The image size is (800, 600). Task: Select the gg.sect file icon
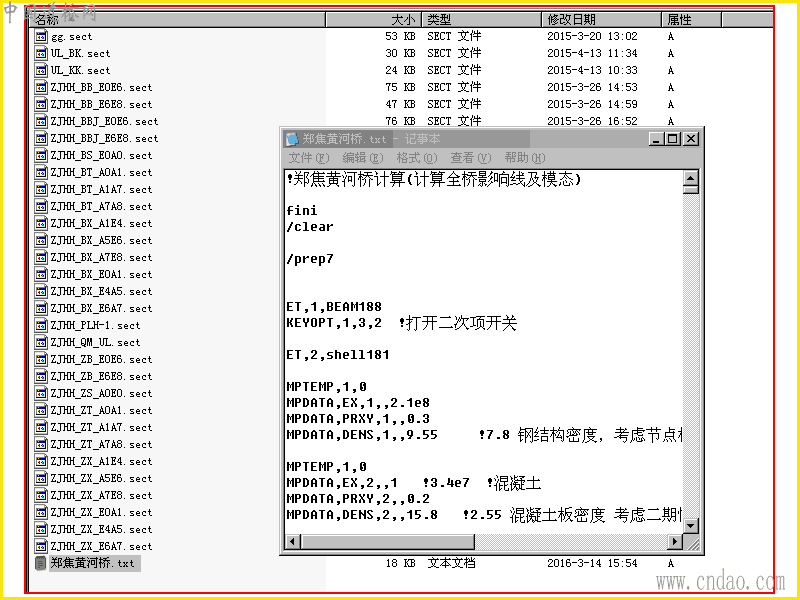[x=41, y=36]
